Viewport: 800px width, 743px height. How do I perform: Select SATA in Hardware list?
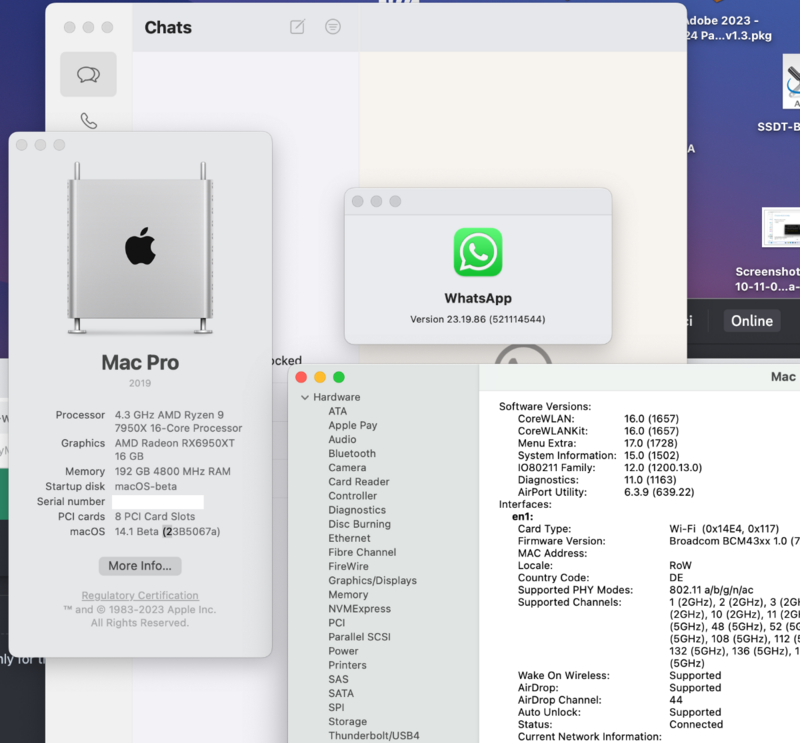341,694
